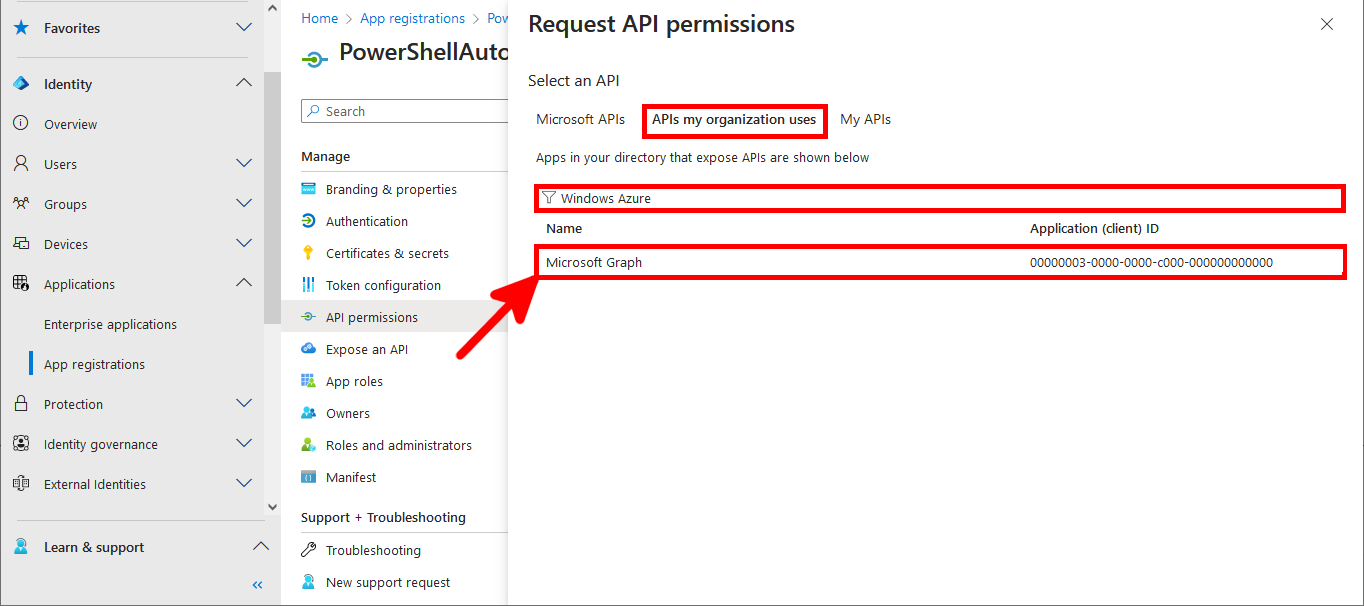Expand the Groups section
The width and height of the screenshot is (1364, 606).
point(243,204)
